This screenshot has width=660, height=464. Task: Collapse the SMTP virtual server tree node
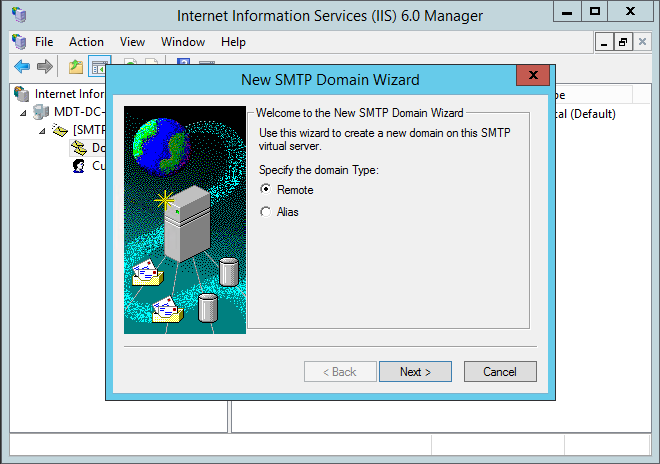(42, 131)
